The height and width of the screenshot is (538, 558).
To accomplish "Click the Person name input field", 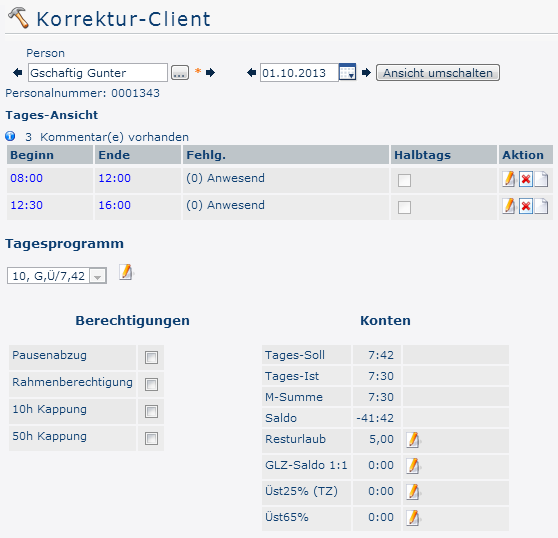I will pos(98,73).
